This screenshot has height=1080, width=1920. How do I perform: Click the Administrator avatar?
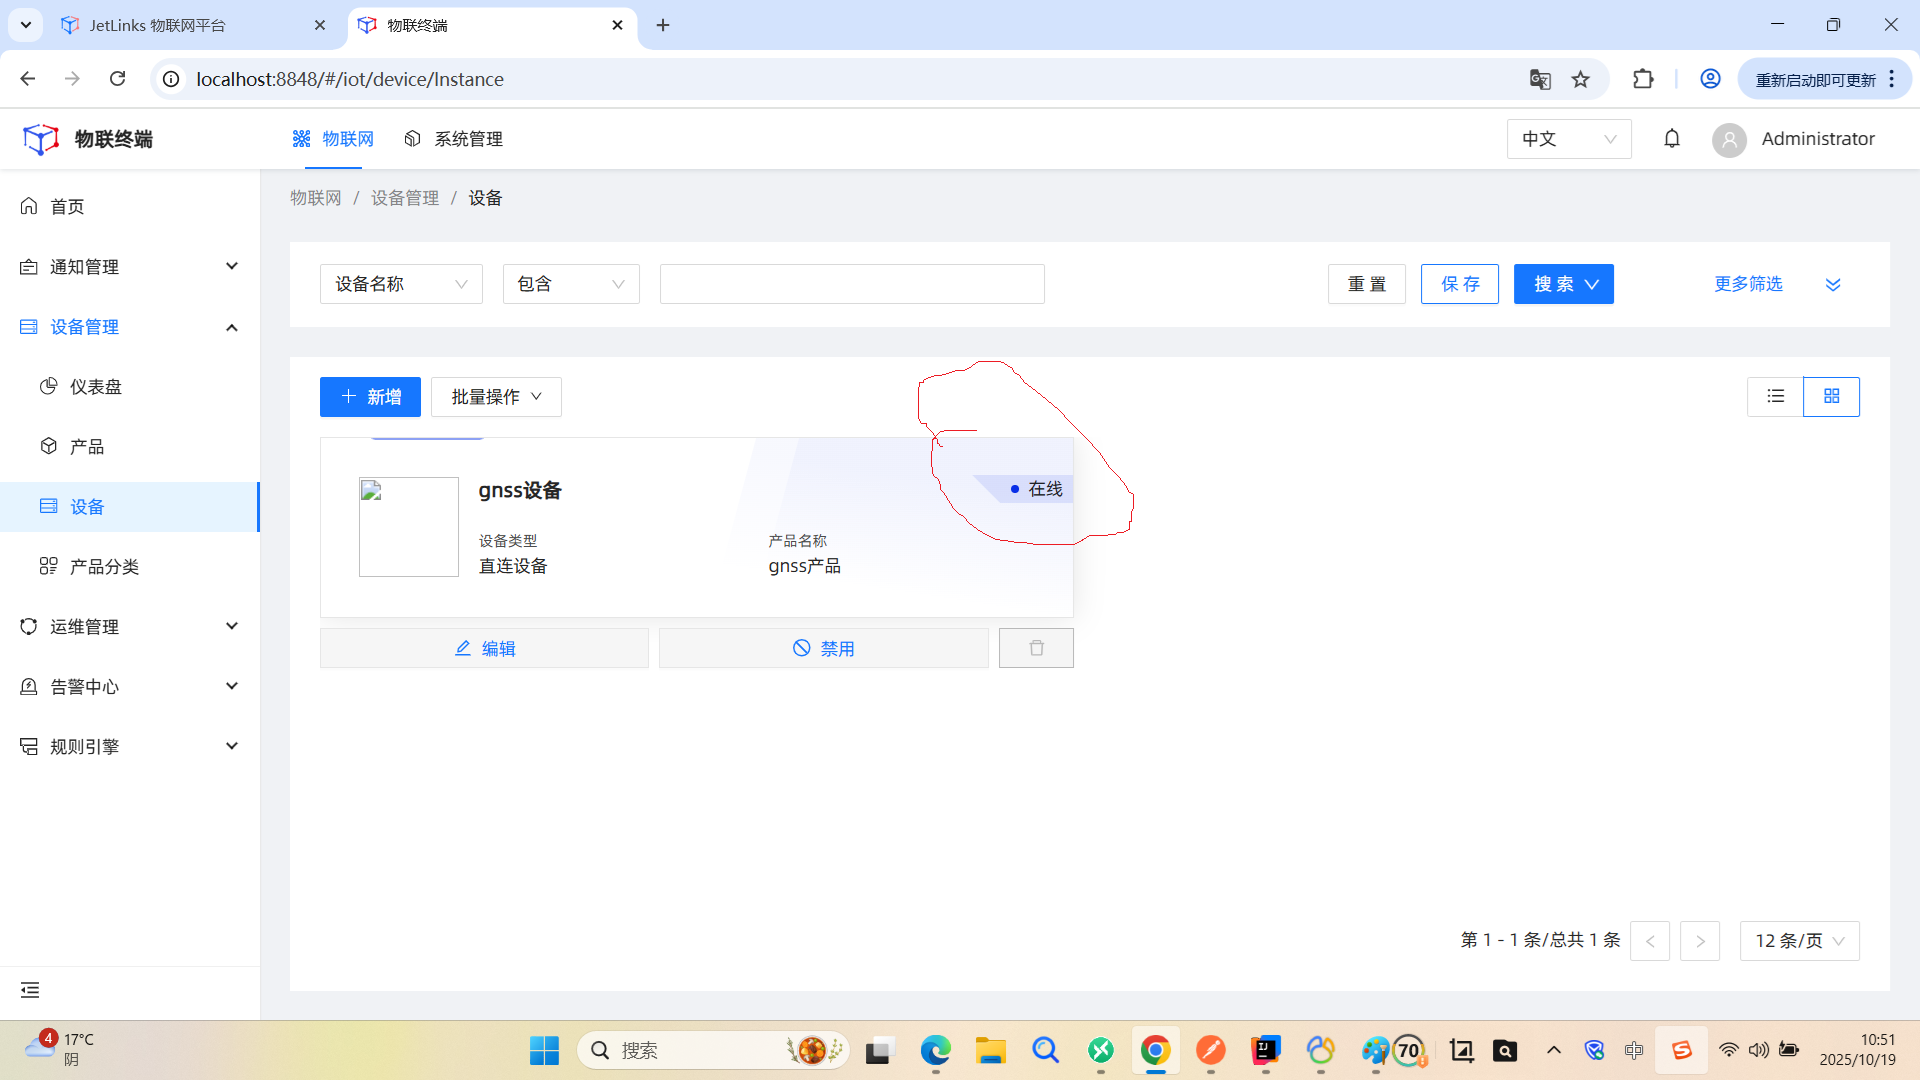pyautogui.click(x=1728, y=139)
